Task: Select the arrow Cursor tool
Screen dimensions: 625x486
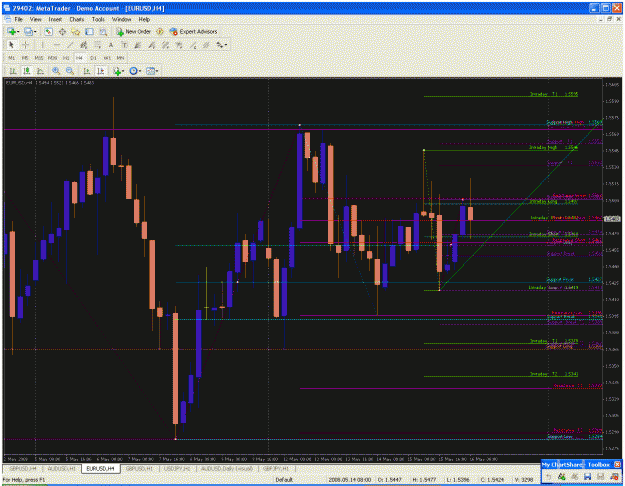Action: click(x=11, y=45)
